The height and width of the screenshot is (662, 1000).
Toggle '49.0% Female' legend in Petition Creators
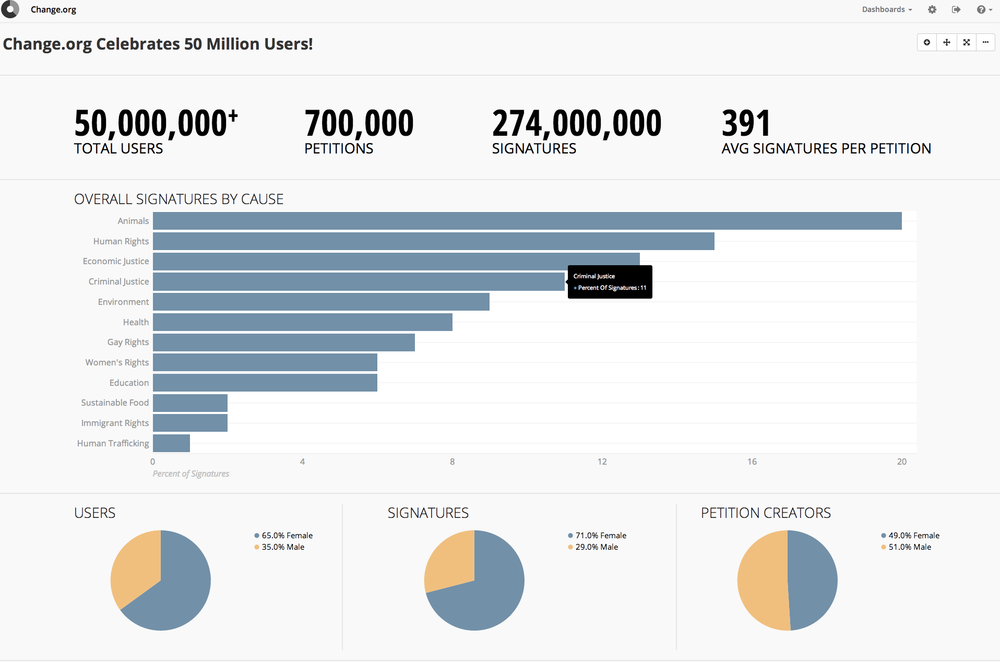[x=911, y=536]
